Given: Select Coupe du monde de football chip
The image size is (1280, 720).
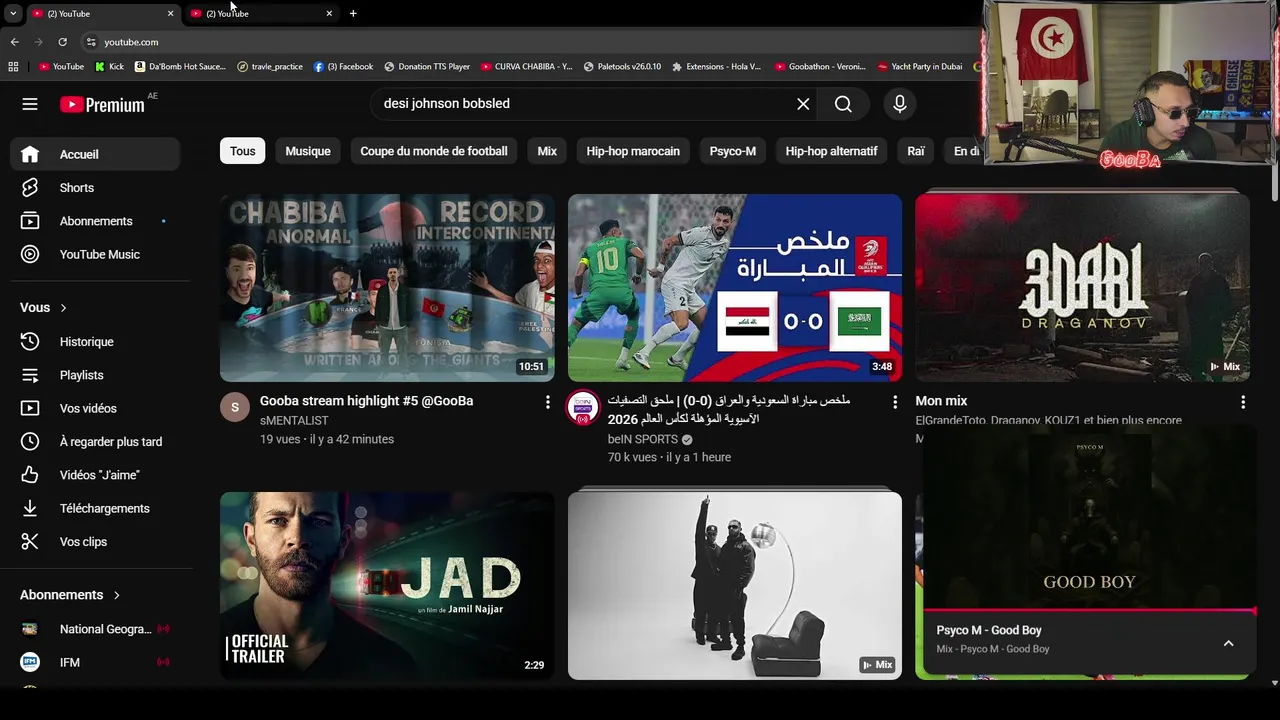Looking at the screenshot, I should (x=434, y=151).
